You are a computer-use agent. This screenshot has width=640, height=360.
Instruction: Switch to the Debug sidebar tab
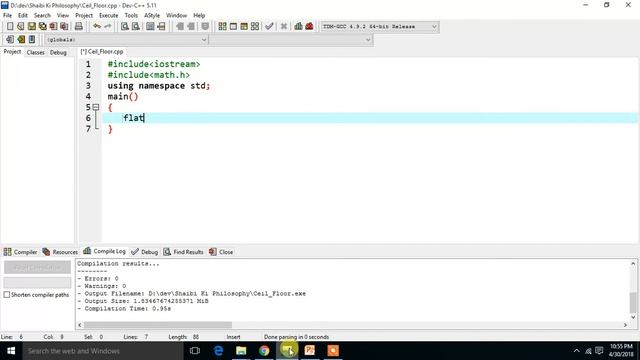pyautogui.click(x=58, y=52)
